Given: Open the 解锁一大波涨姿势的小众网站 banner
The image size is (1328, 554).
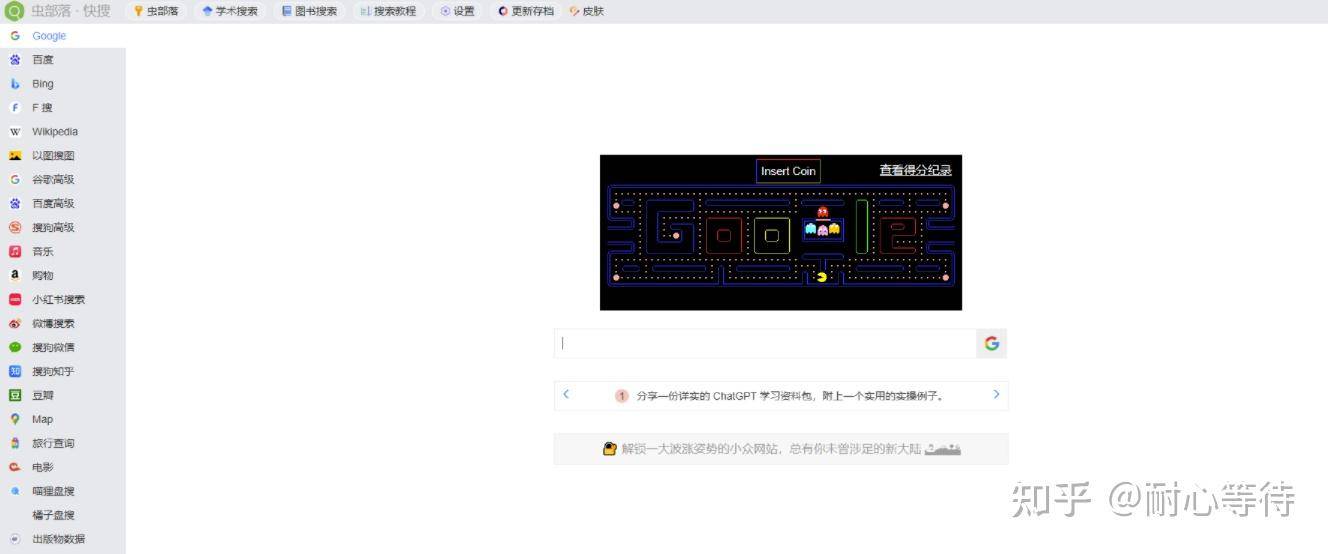Looking at the screenshot, I should click(x=781, y=449).
